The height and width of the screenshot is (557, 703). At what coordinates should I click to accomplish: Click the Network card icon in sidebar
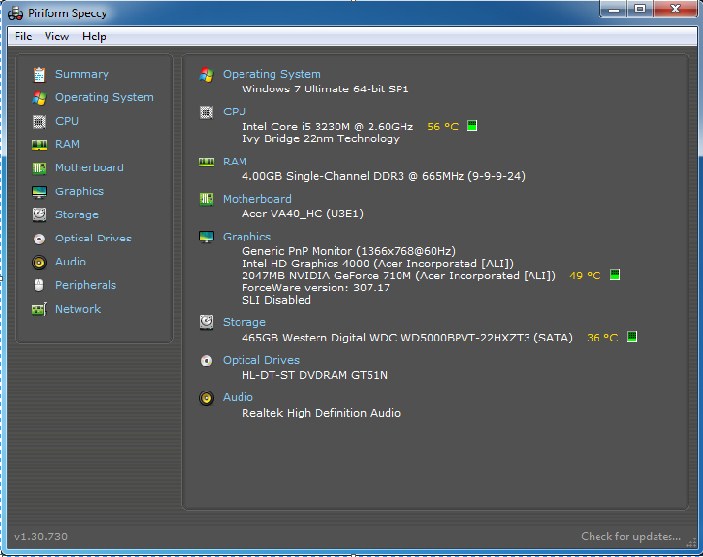pyautogui.click(x=39, y=309)
